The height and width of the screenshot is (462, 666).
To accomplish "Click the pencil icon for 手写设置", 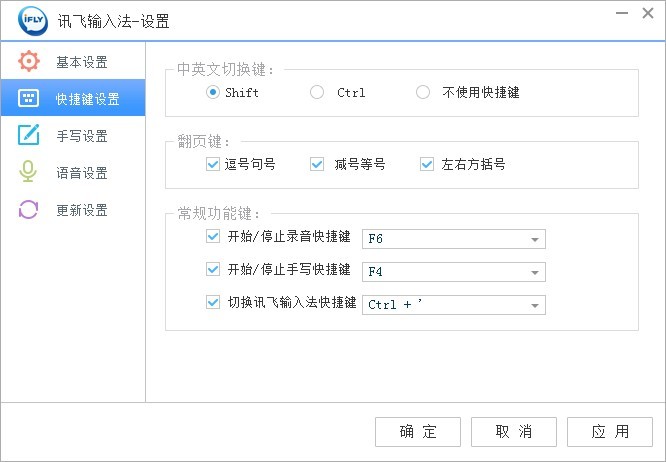I will tap(29, 135).
